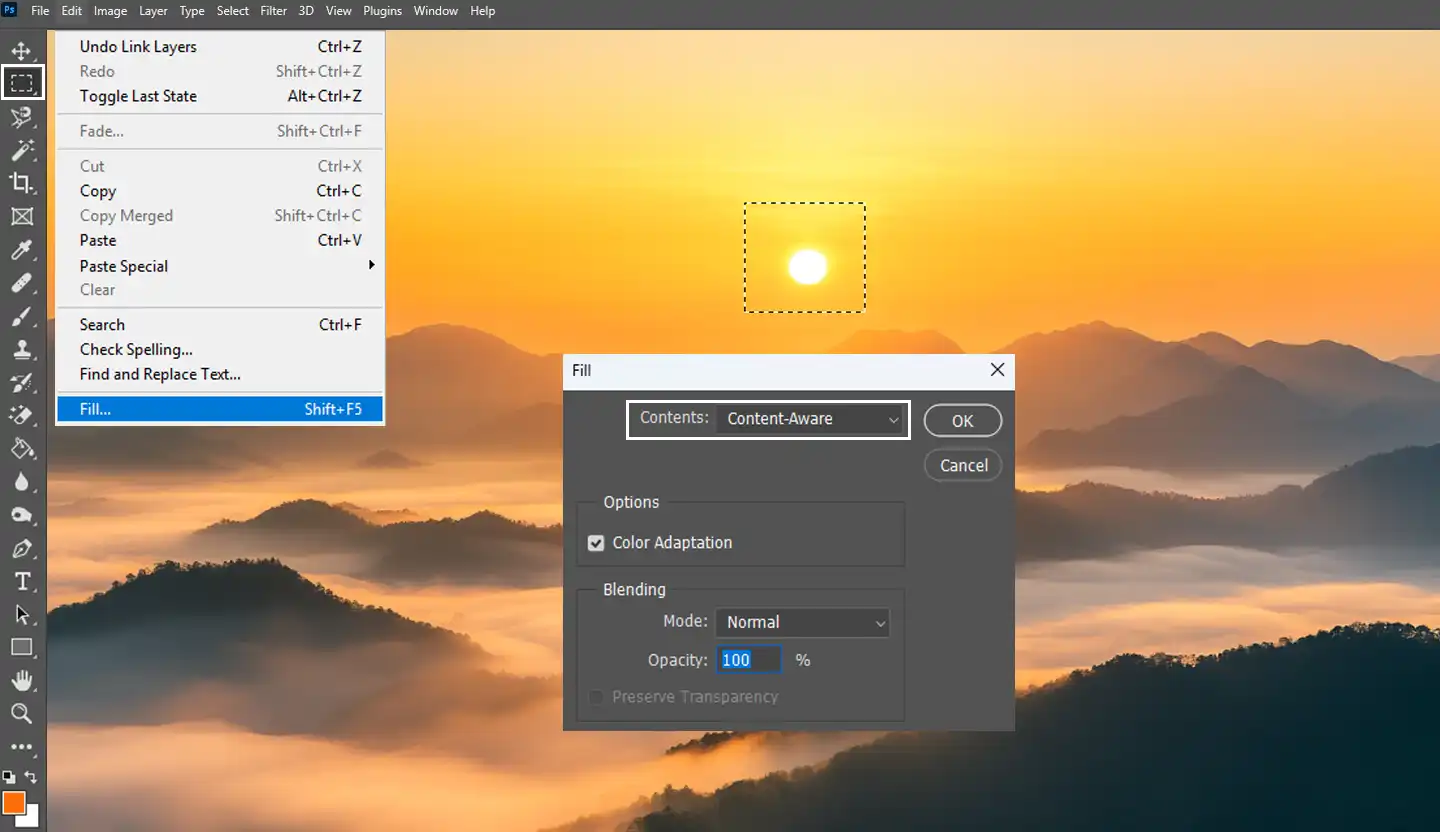Select the Eraser tool

pyautogui.click(x=21, y=415)
